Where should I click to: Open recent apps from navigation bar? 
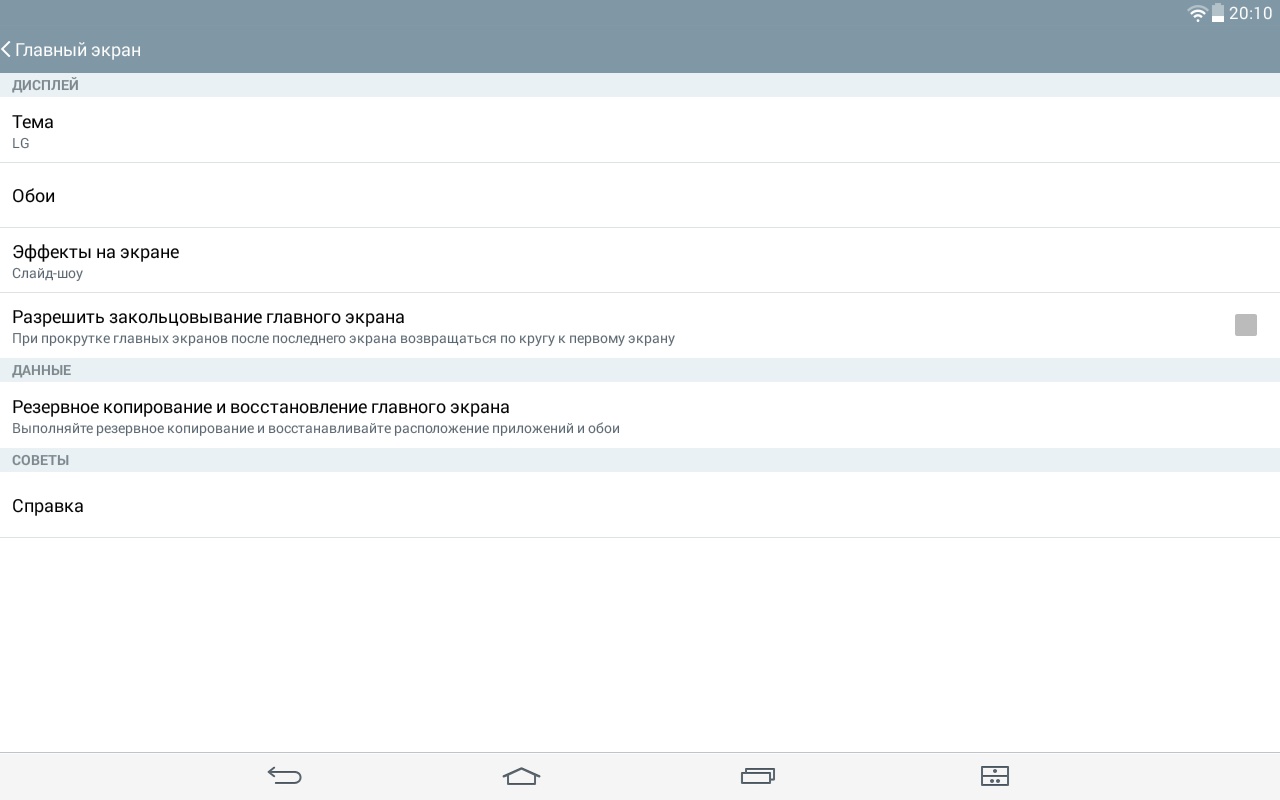(758, 776)
